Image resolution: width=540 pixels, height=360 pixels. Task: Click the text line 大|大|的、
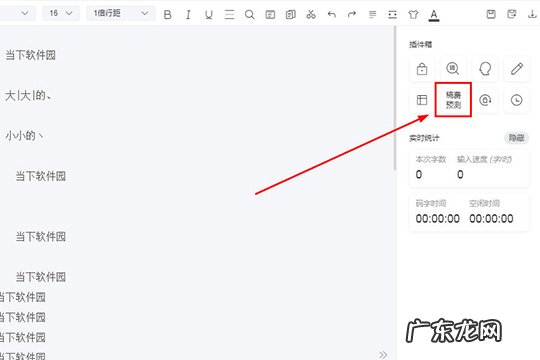tap(29, 95)
